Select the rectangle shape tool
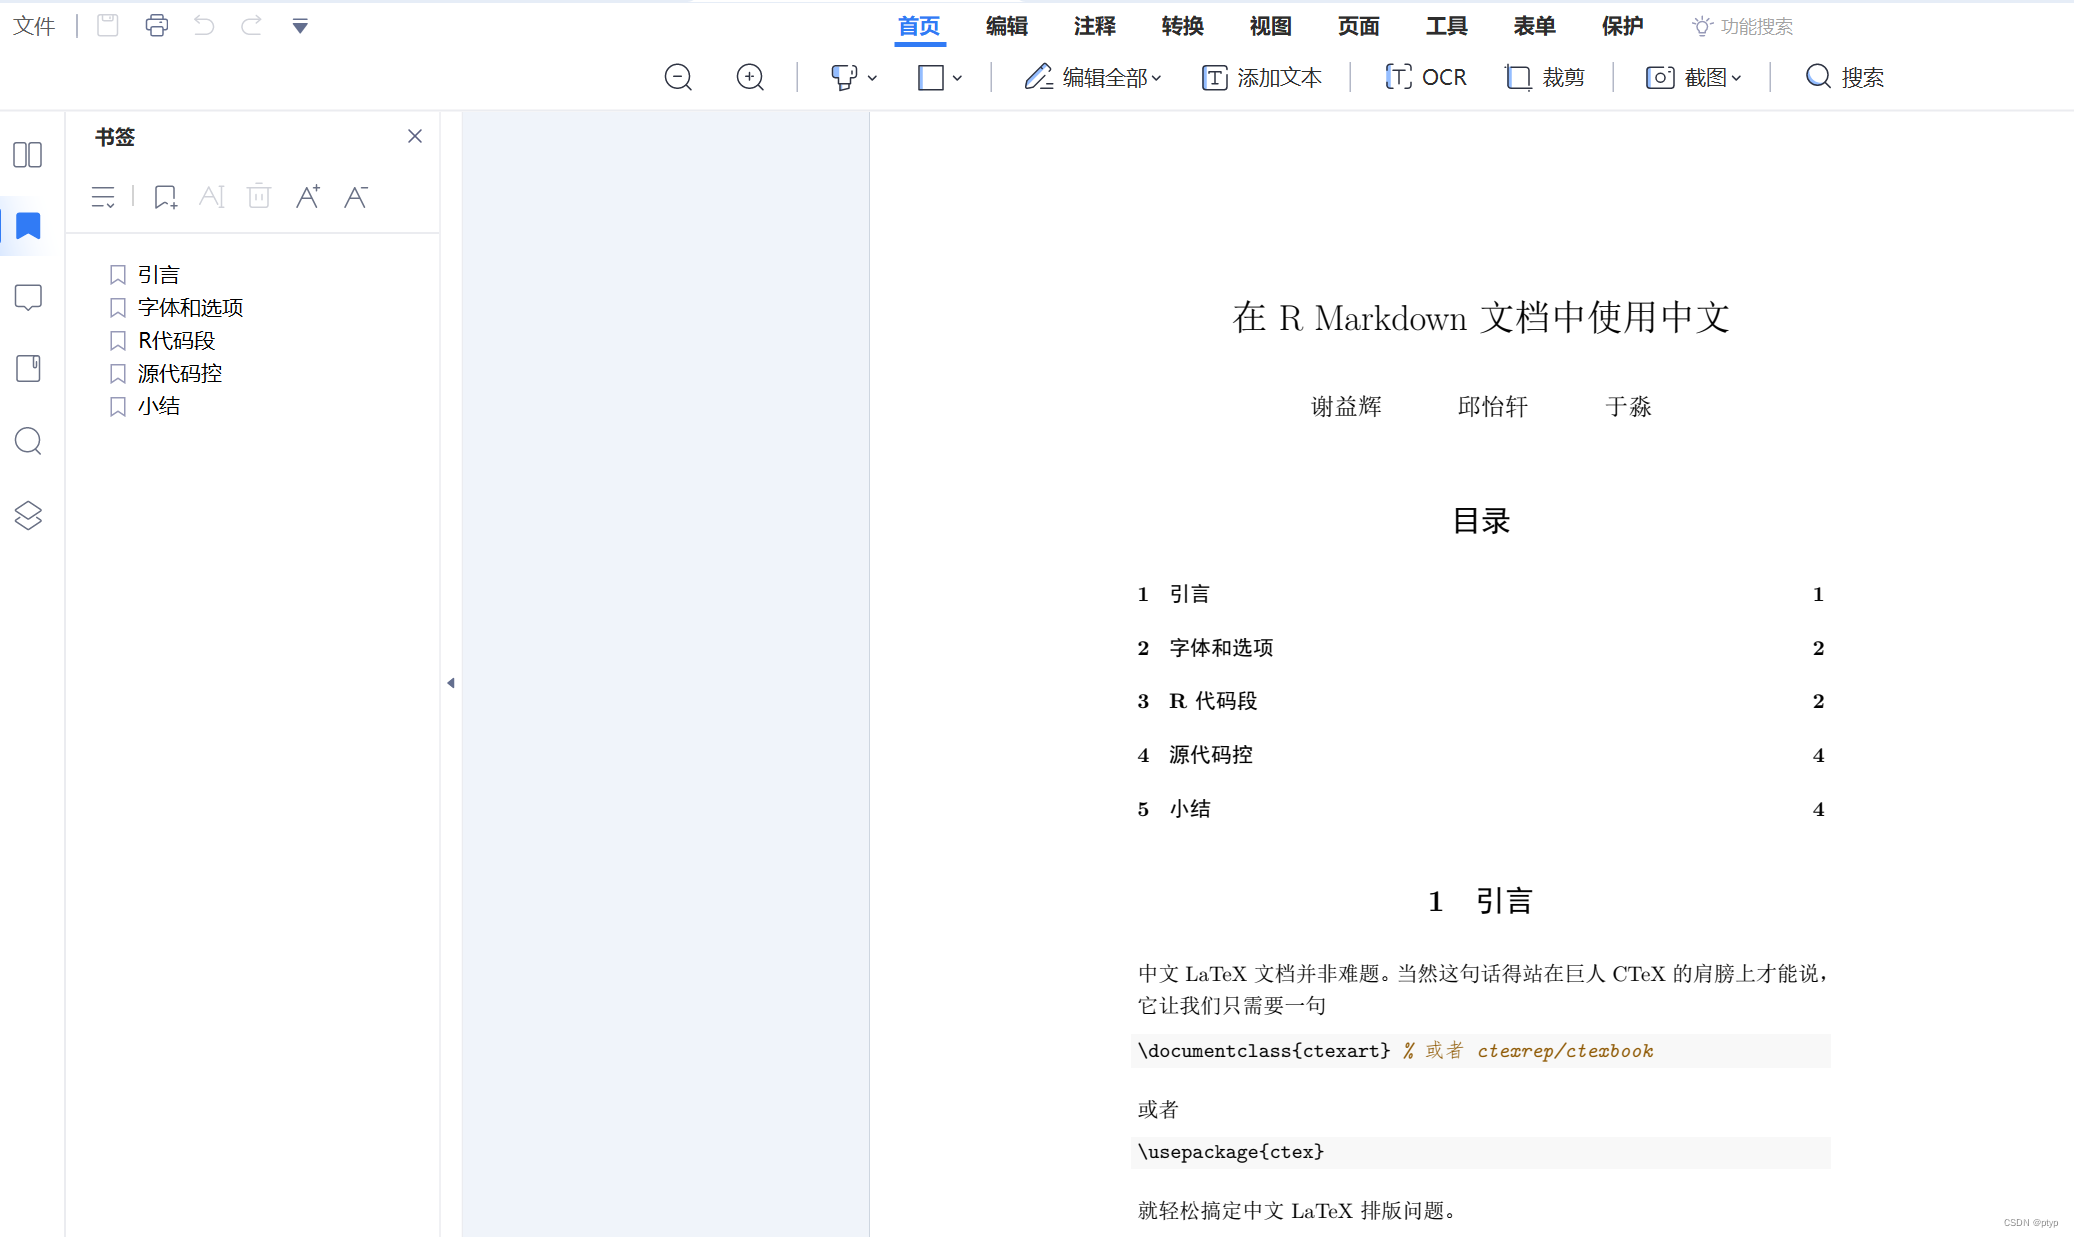This screenshot has height=1237, width=2074. point(931,77)
